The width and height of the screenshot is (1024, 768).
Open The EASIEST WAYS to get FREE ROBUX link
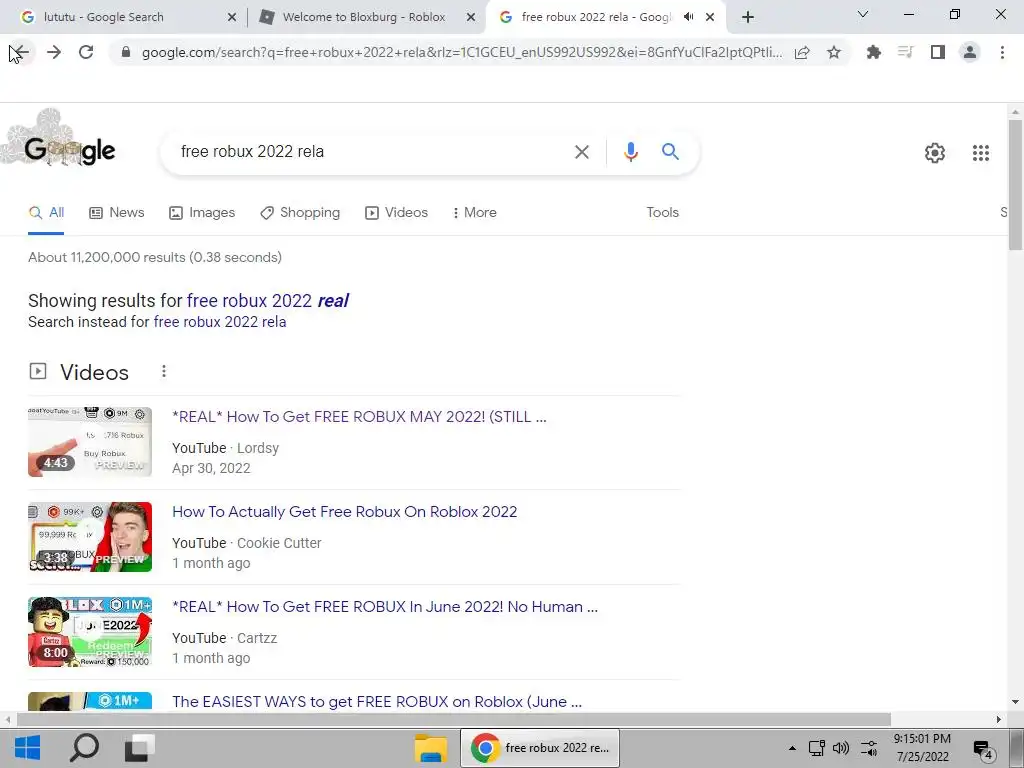click(x=377, y=702)
